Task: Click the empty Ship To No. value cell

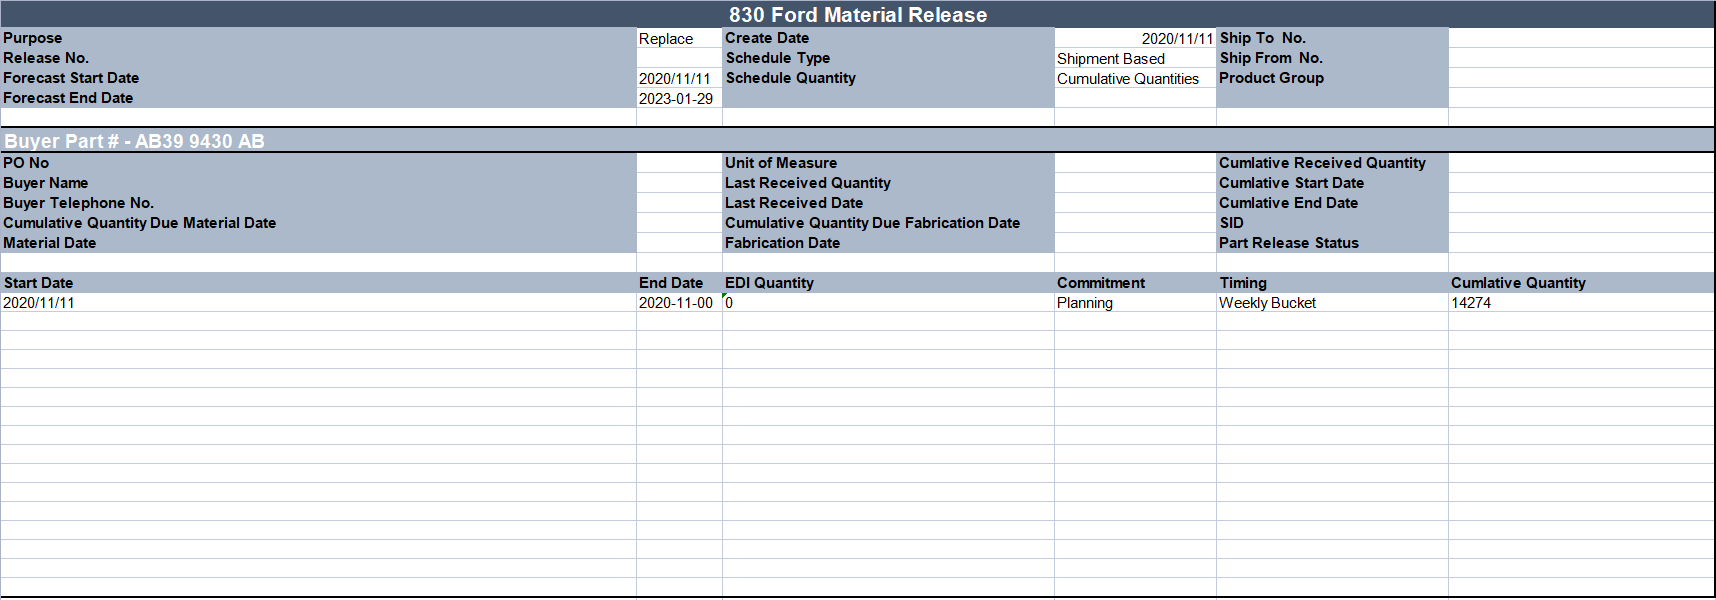Action: [x=1582, y=38]
